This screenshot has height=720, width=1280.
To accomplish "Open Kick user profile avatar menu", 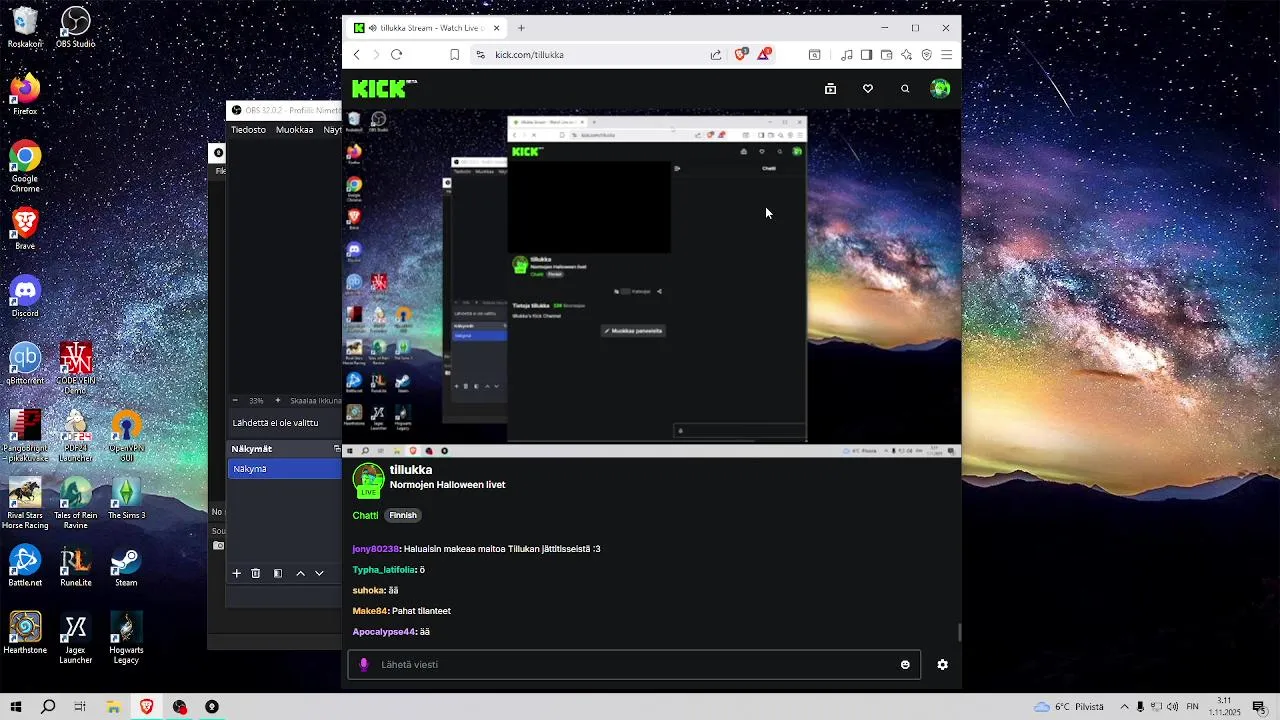I will coord(940,89).
